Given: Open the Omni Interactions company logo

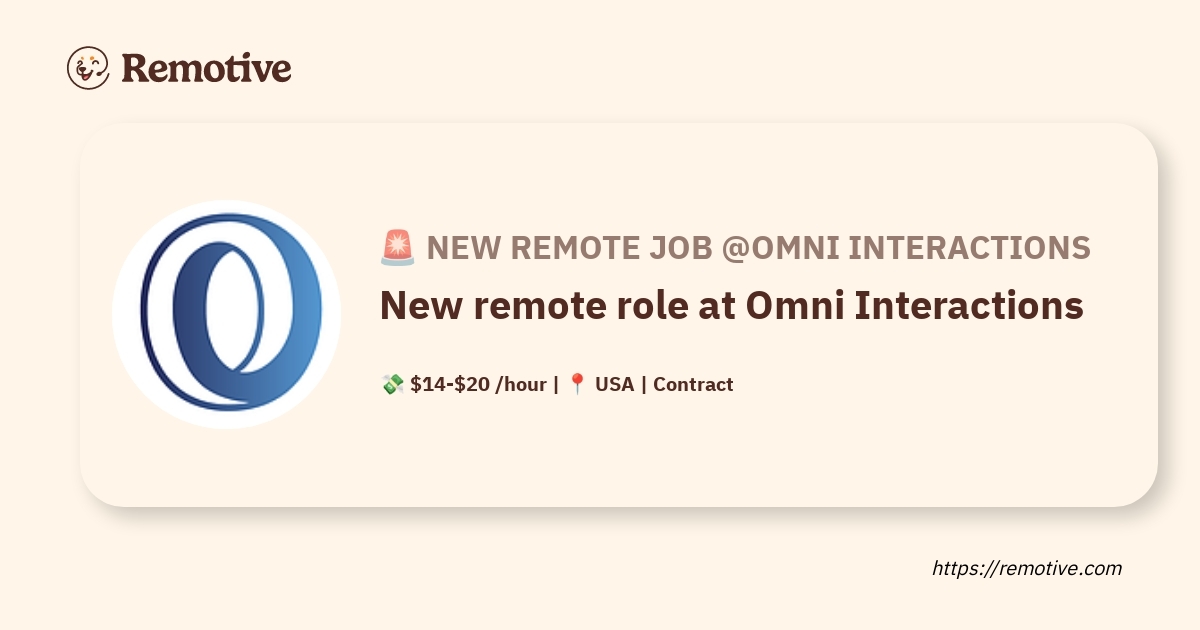Looking at the screenshot, I should click(227, 314).
